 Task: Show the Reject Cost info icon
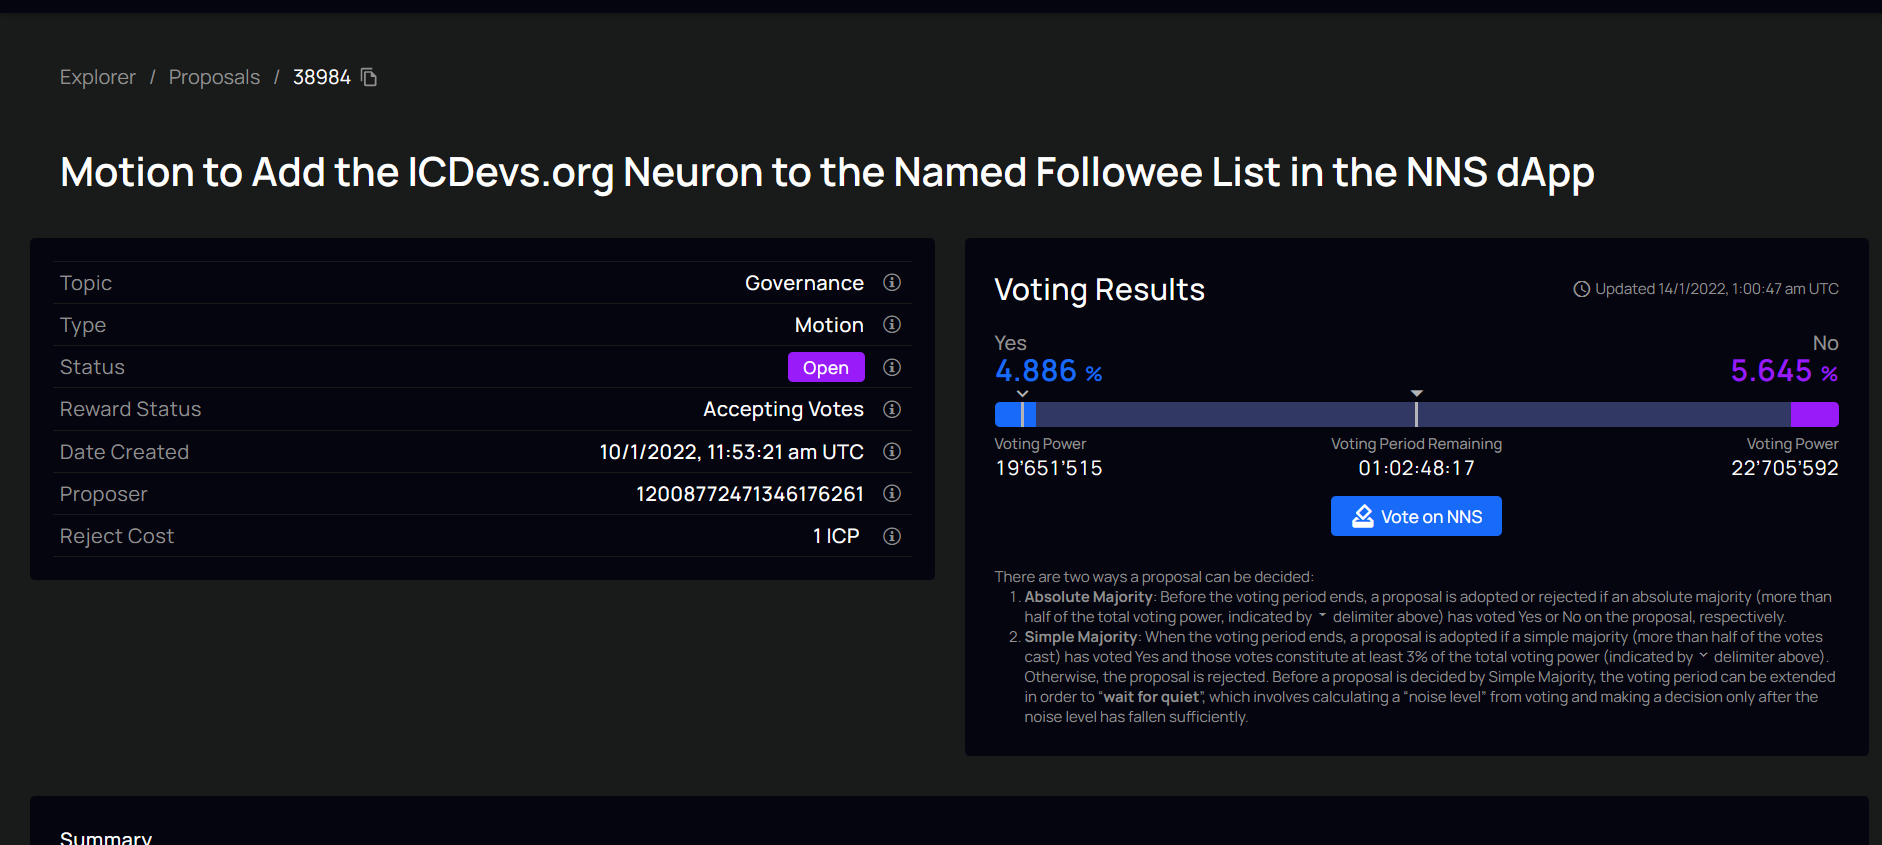[892, 536]
